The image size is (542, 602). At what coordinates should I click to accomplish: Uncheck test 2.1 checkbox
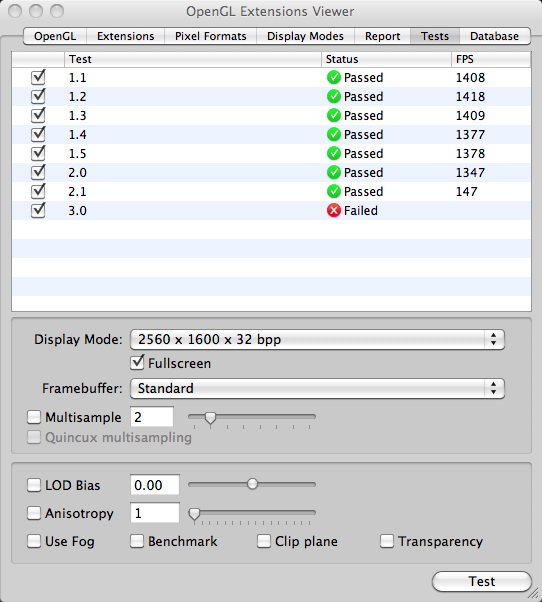point(38,192)
